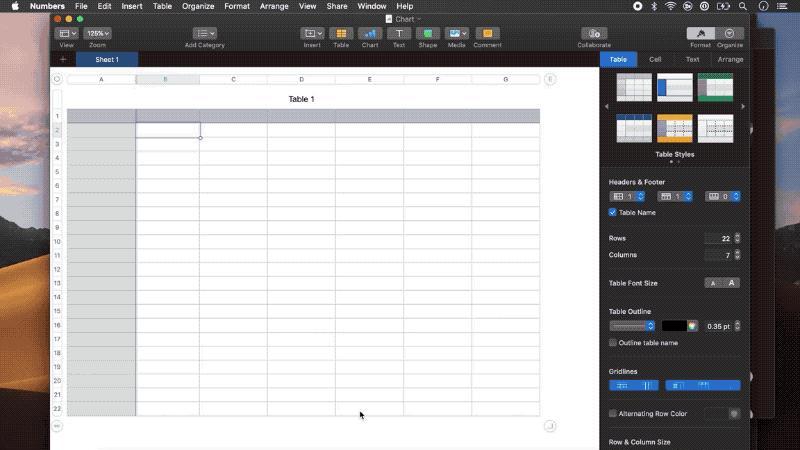
Task: Open the Table Outline line style dropdown
Action: coord(632,326)
